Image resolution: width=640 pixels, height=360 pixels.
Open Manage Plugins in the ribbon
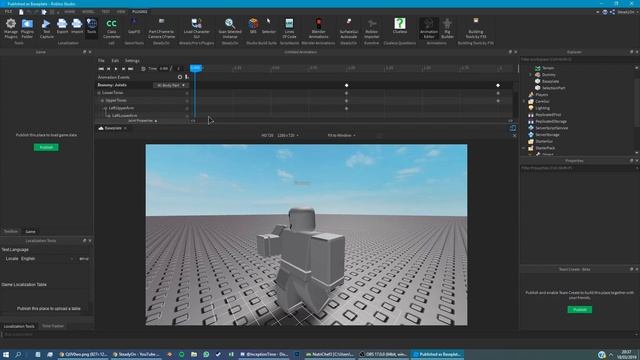11,28
